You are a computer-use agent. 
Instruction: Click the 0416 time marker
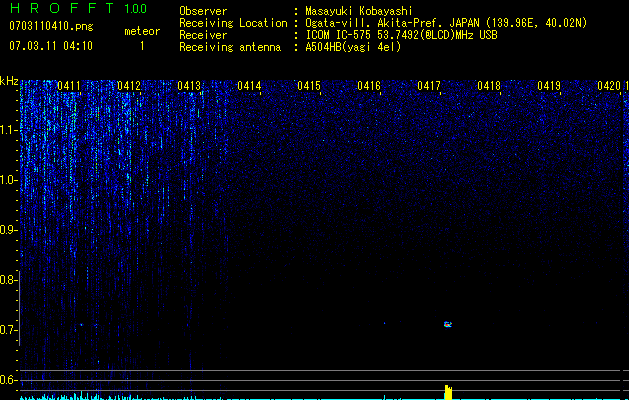pyautogui.click(x=369, y=86)
